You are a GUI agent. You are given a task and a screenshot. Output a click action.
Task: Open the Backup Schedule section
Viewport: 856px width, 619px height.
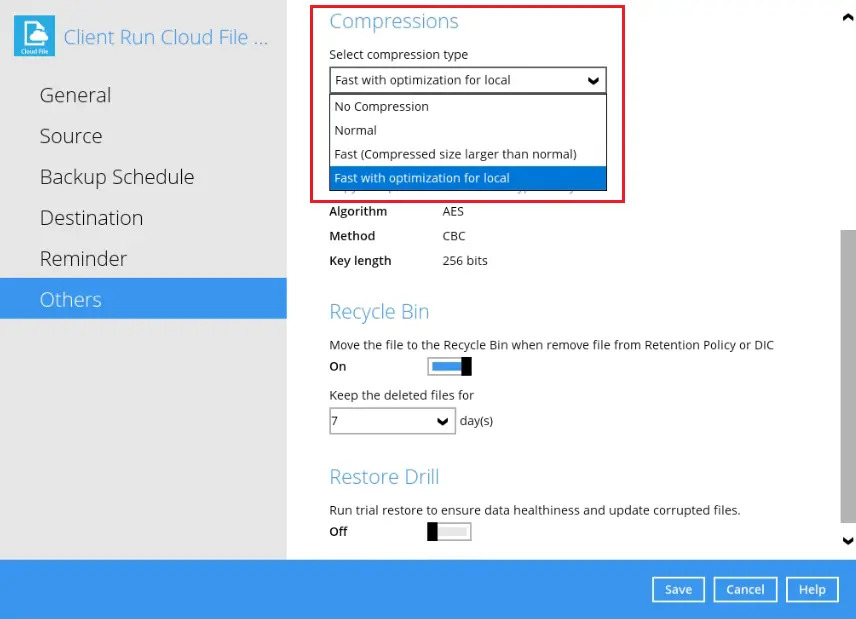click(x=117, y=177)
